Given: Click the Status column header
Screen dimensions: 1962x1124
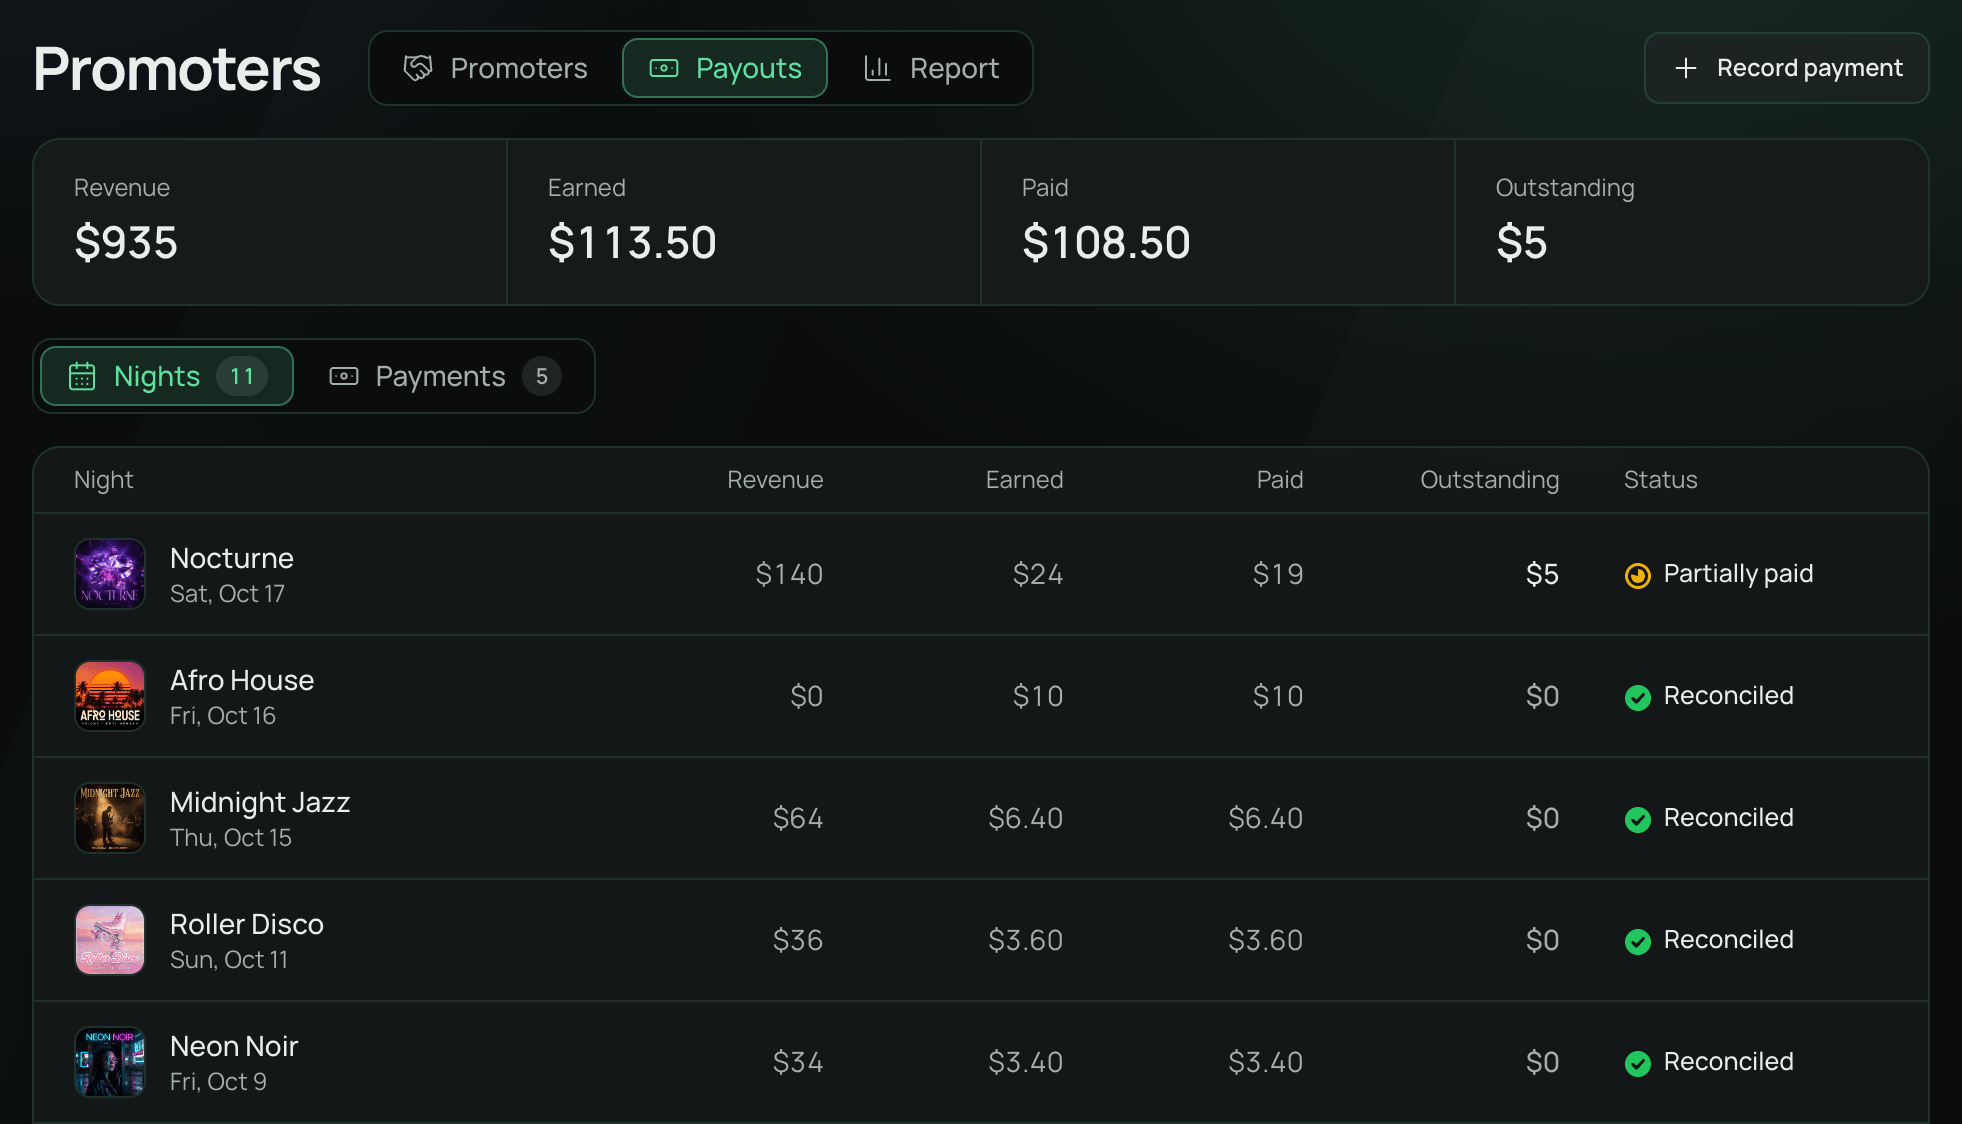Looking at the screenshot, I should coord(1660,480).
